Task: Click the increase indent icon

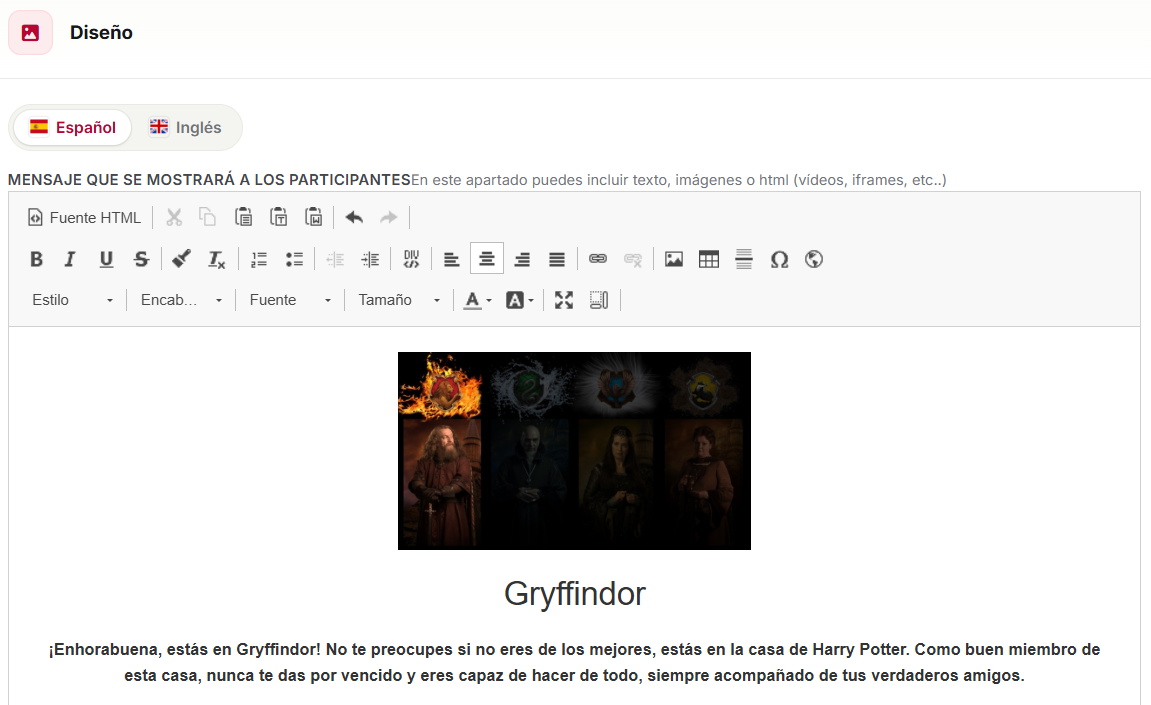Action: (x=371, y=259)
